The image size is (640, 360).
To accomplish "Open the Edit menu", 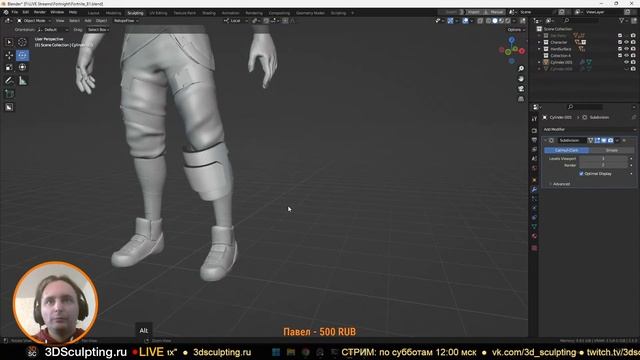I will click(26, 12).
